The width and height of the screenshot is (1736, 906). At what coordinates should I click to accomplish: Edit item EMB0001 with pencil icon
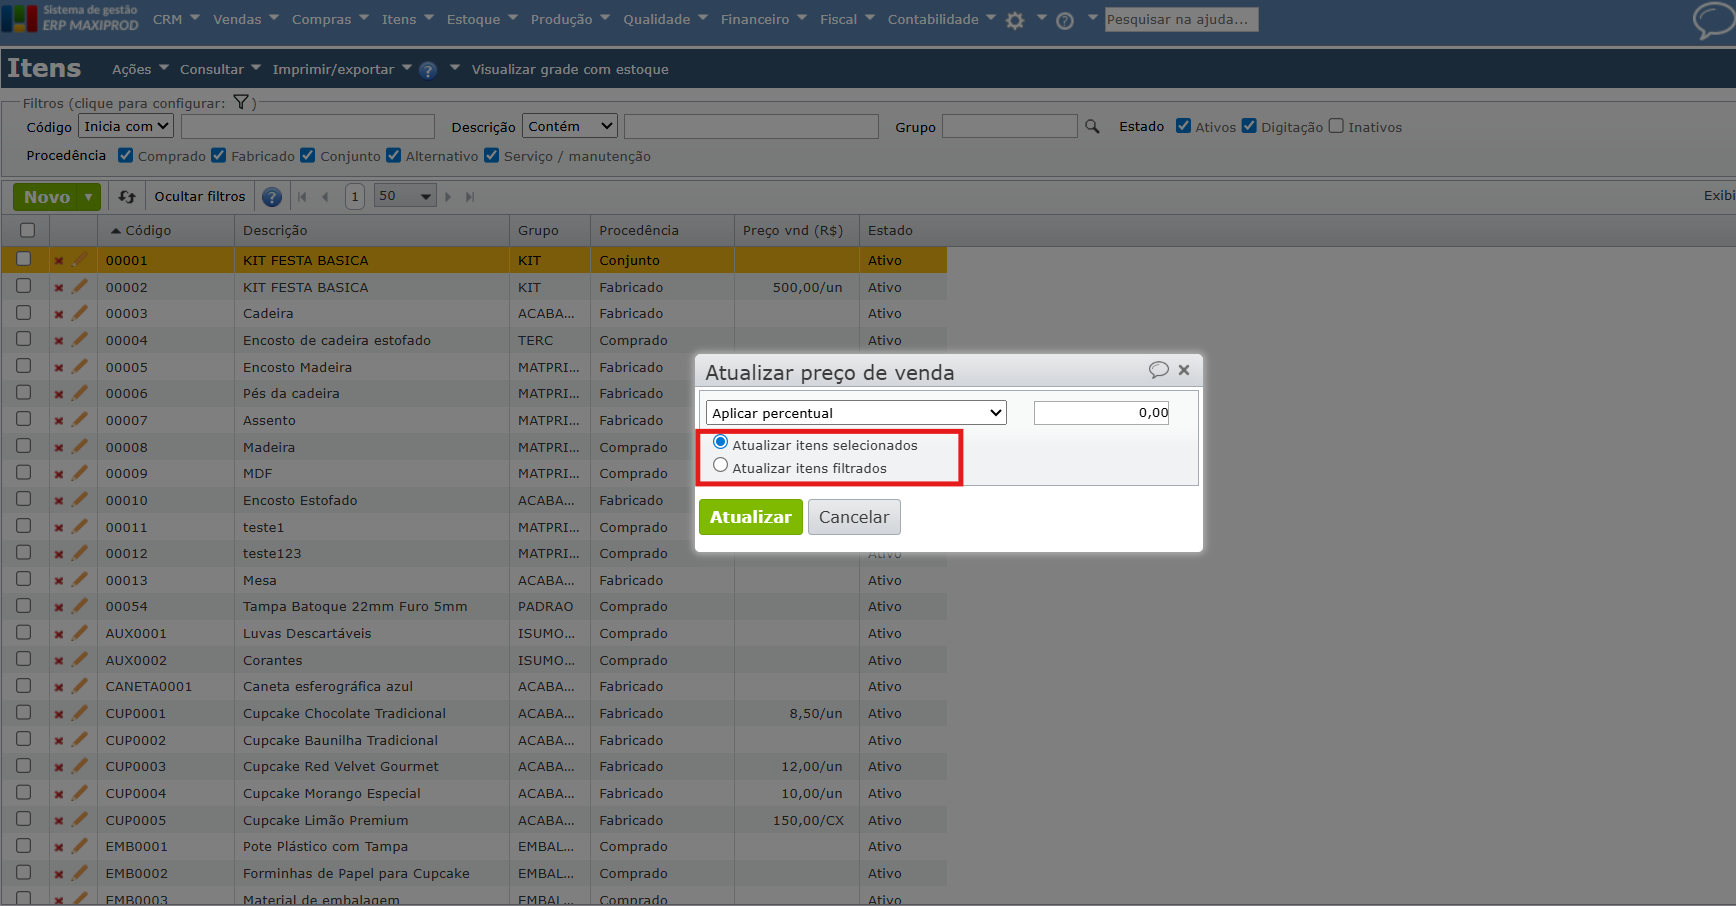click(80, 846)
